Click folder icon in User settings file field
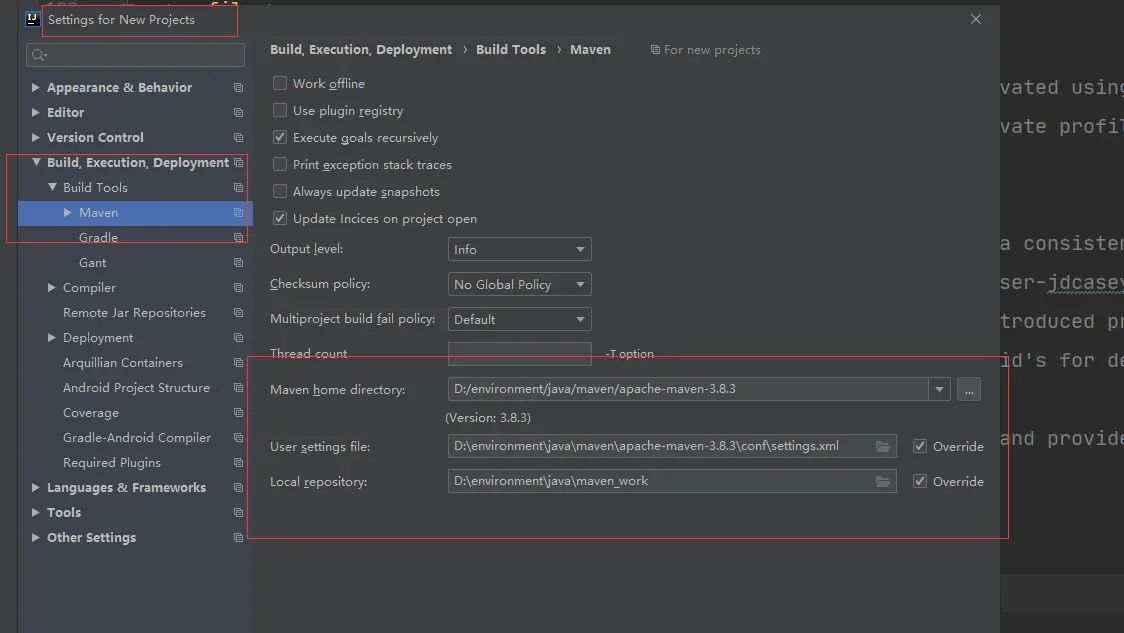This screenshot has height=633, width=1124. (883, 447)
